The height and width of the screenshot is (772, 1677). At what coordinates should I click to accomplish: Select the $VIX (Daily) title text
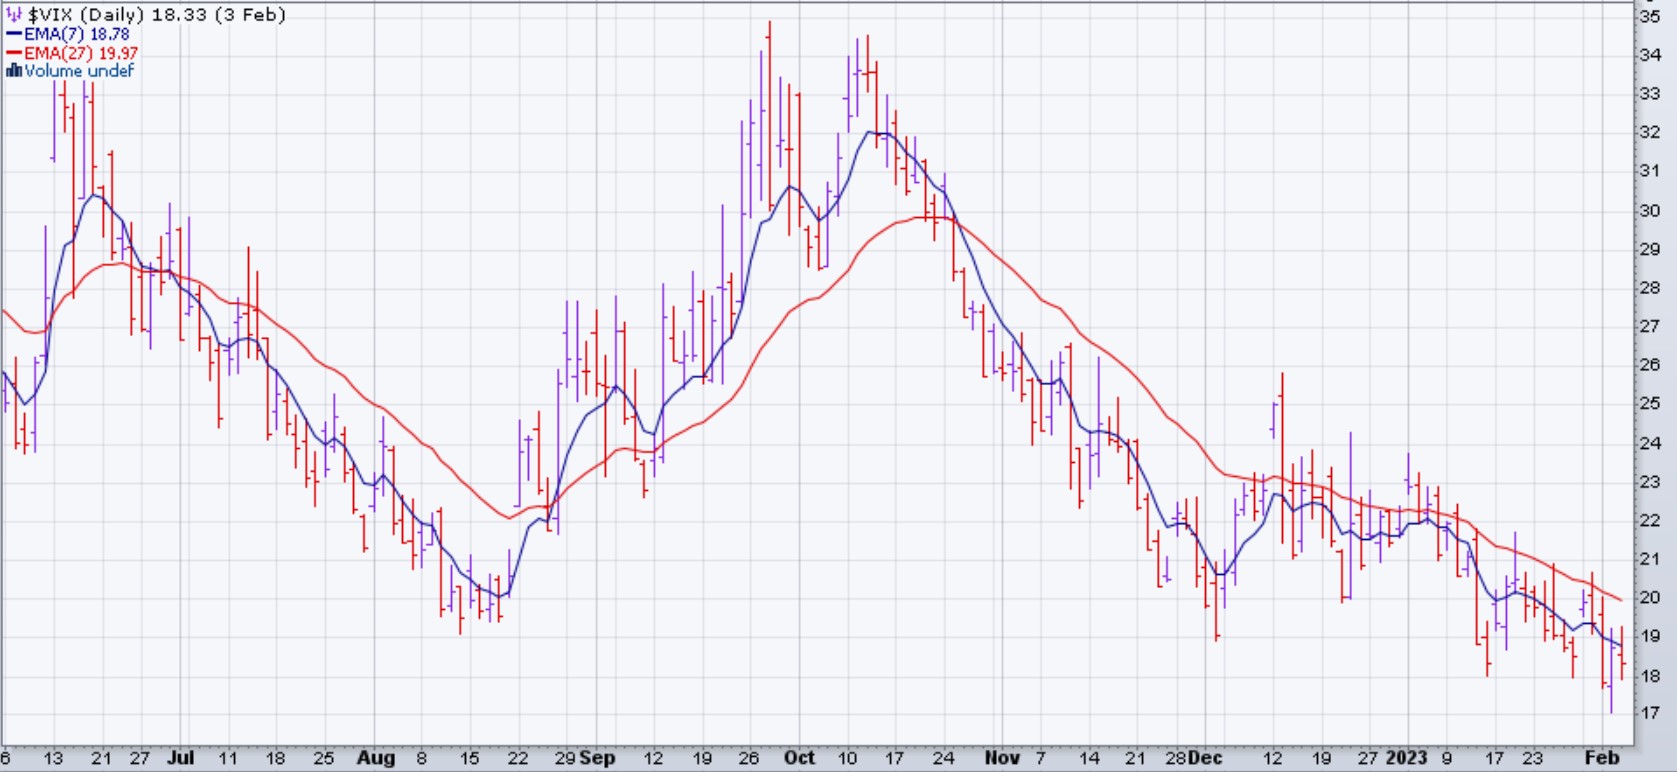point(88,15)
